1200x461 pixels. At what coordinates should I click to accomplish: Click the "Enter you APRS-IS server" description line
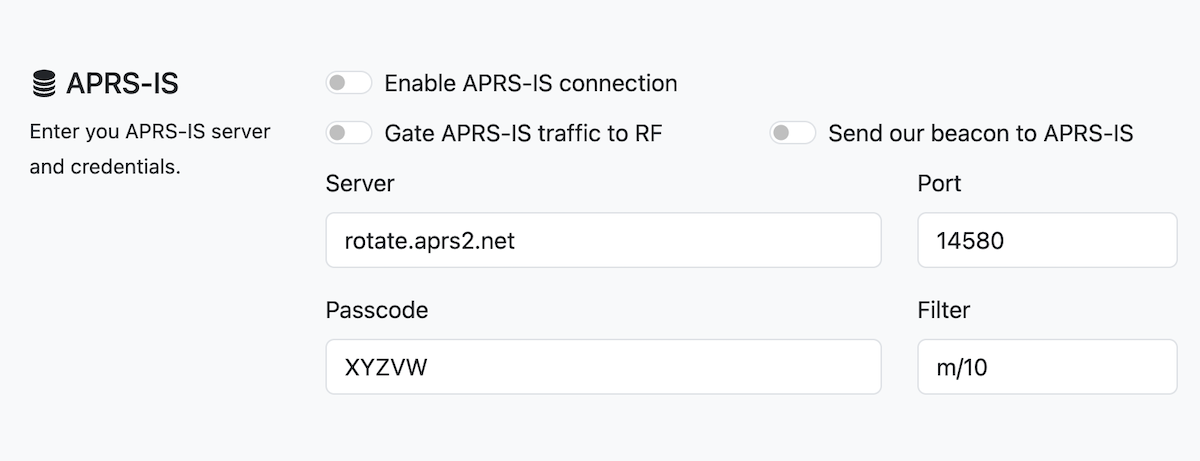(x=150, y=132)
